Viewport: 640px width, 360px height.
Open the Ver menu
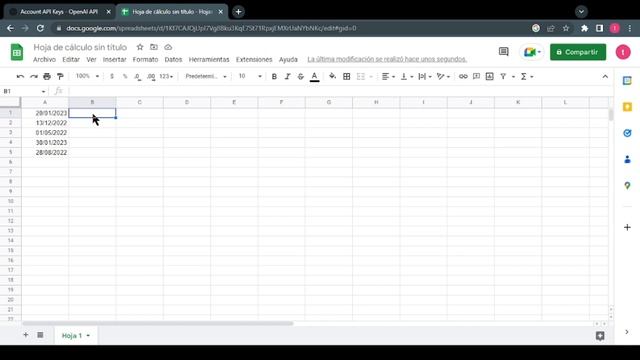click(x=91, y=60)
